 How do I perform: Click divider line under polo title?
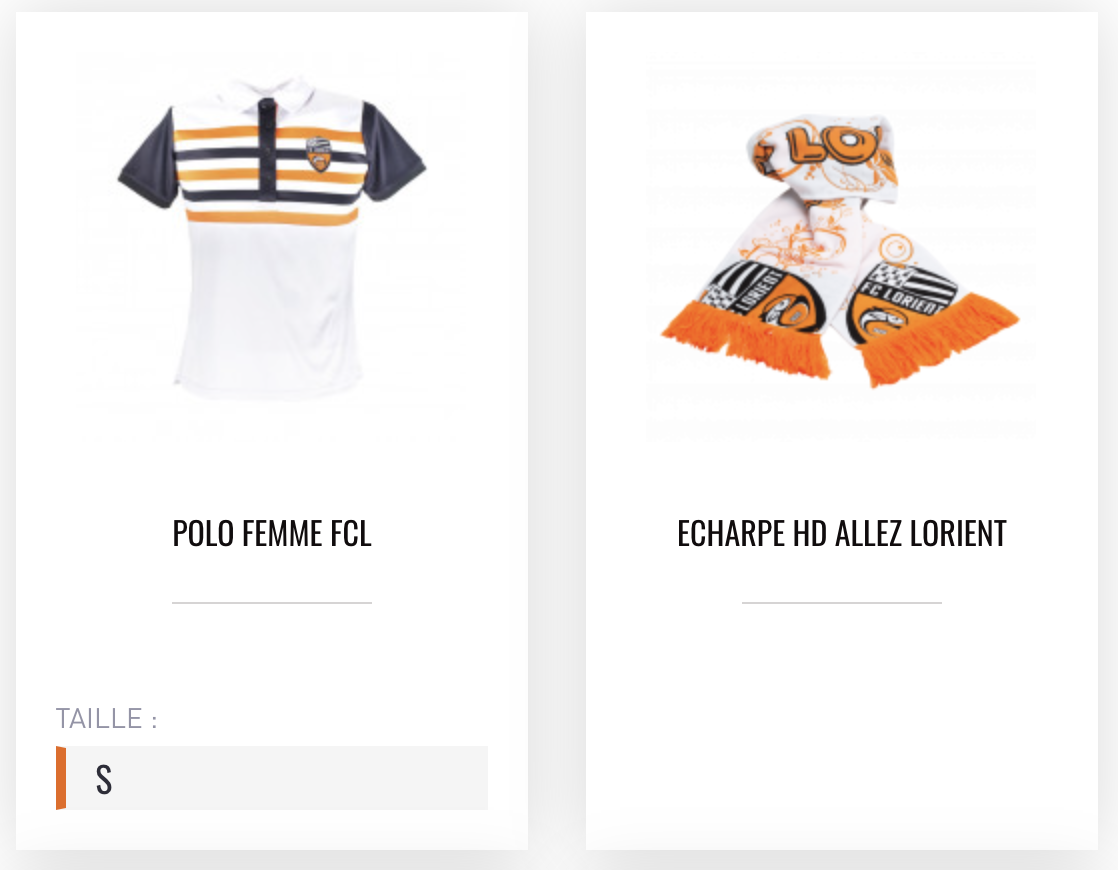[272, 603]
